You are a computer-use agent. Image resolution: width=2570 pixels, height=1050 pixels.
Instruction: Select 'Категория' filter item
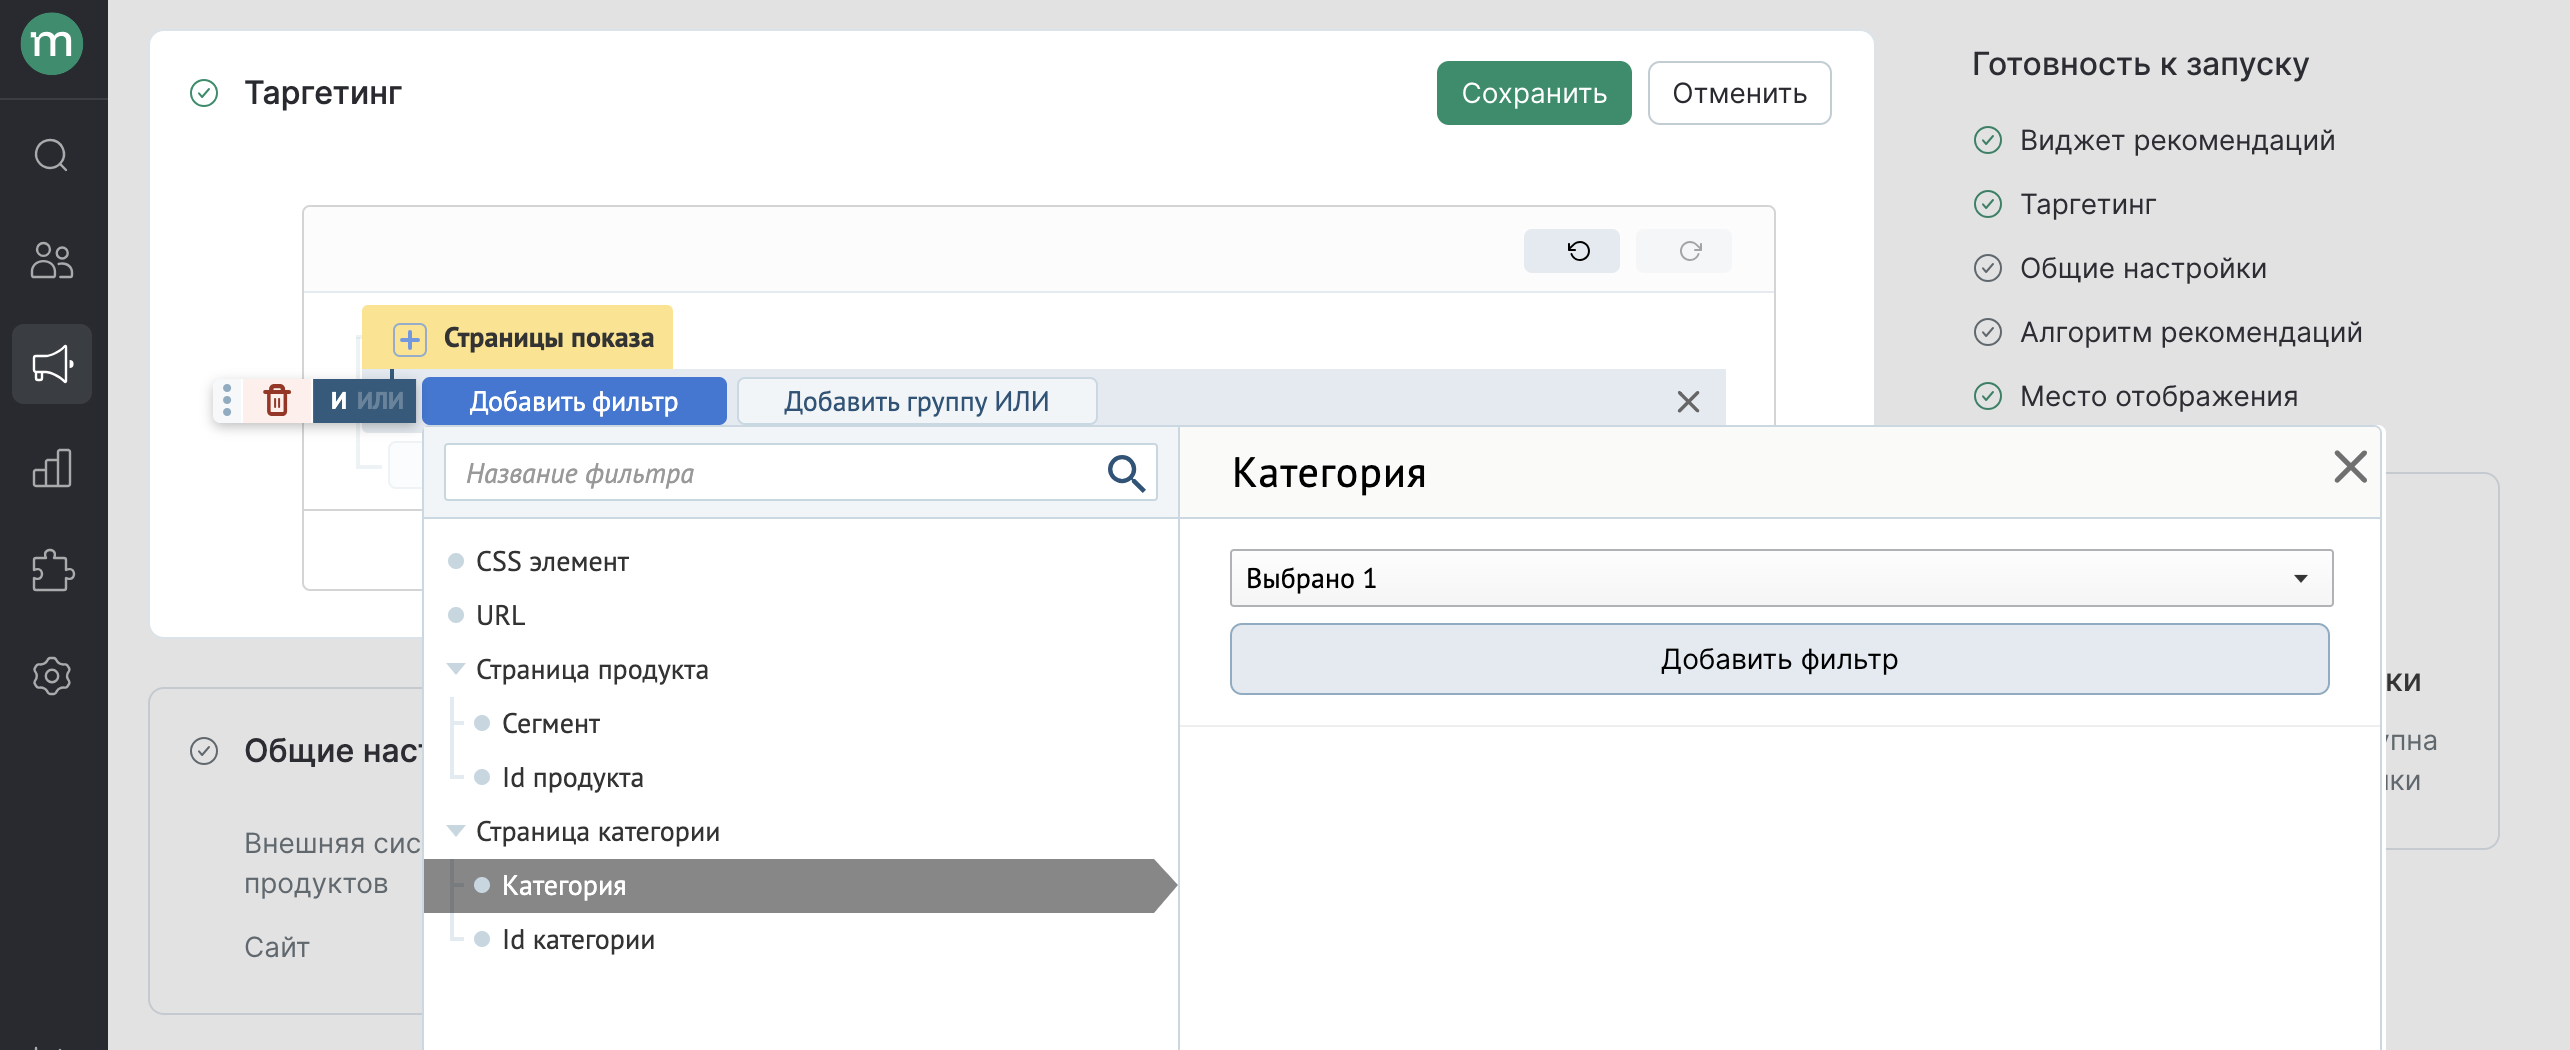coord(800,886)
